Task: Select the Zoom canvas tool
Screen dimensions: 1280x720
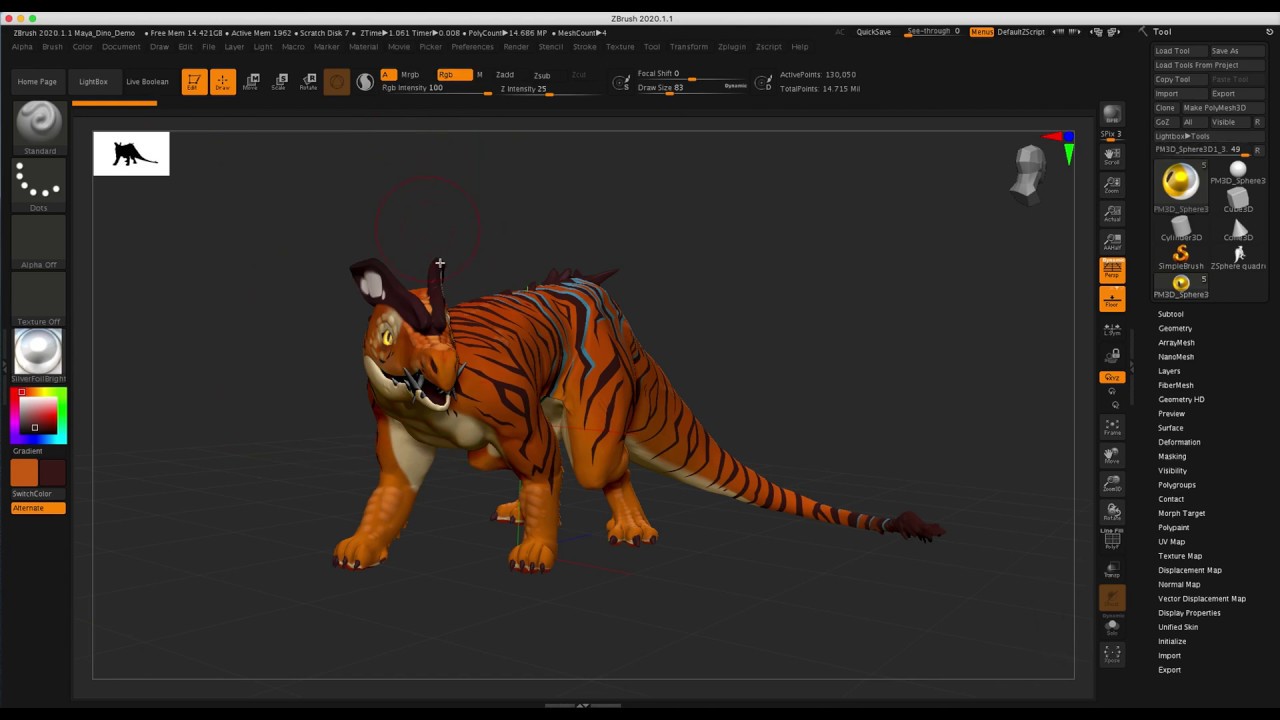Action: coord(1112,184)
